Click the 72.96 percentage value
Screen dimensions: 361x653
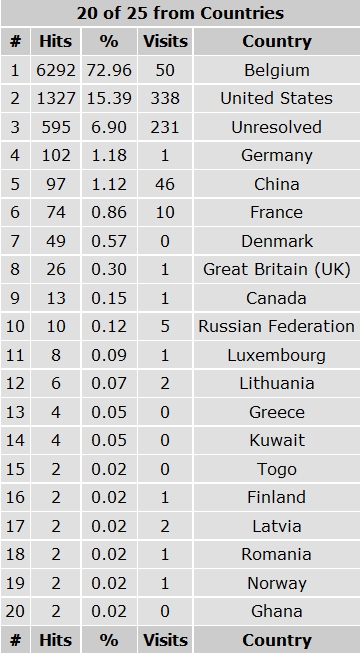tap(109, 70)
